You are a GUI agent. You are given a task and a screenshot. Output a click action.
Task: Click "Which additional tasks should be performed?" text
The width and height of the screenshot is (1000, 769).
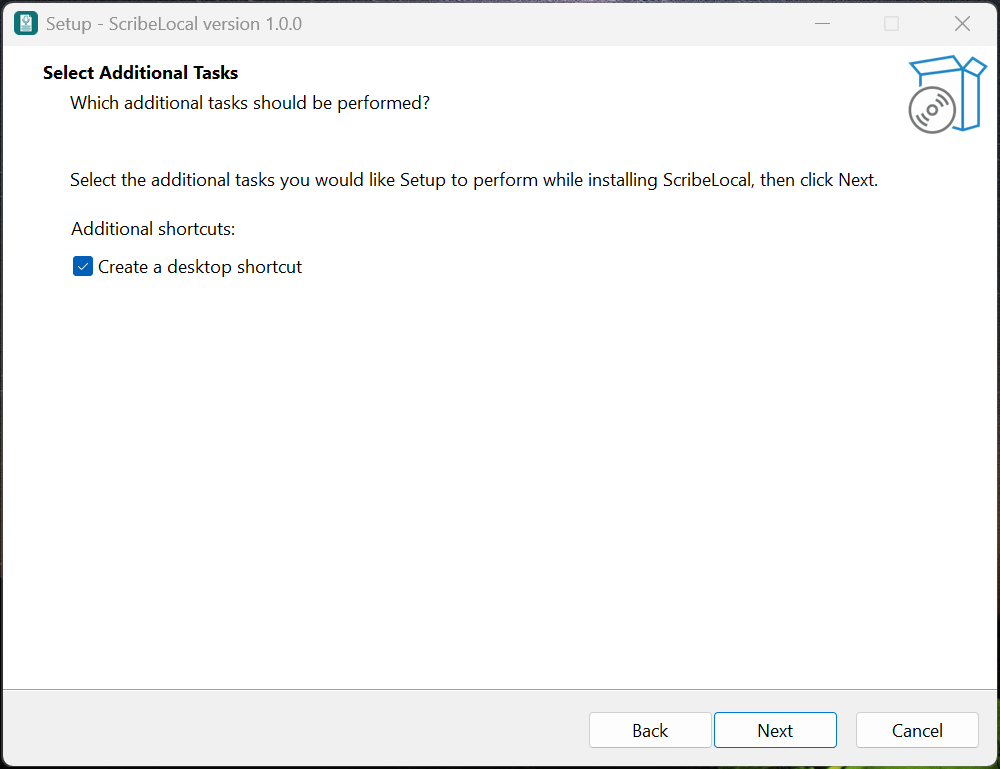250,102
